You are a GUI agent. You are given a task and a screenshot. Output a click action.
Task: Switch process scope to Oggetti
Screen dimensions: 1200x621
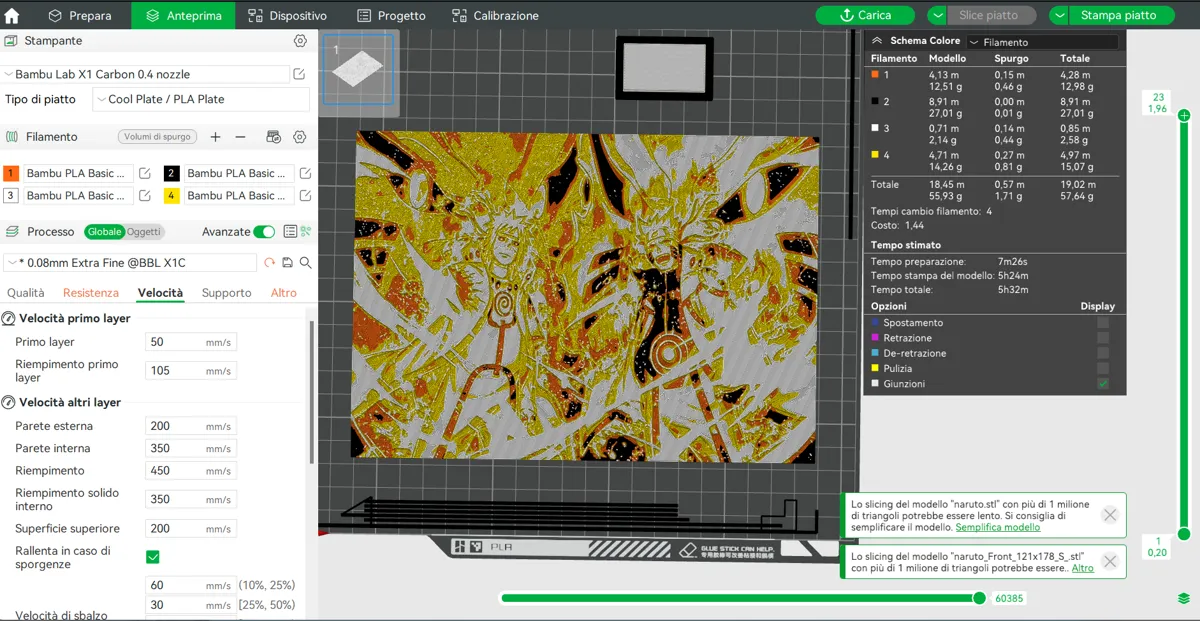click(x=143, y=231)
